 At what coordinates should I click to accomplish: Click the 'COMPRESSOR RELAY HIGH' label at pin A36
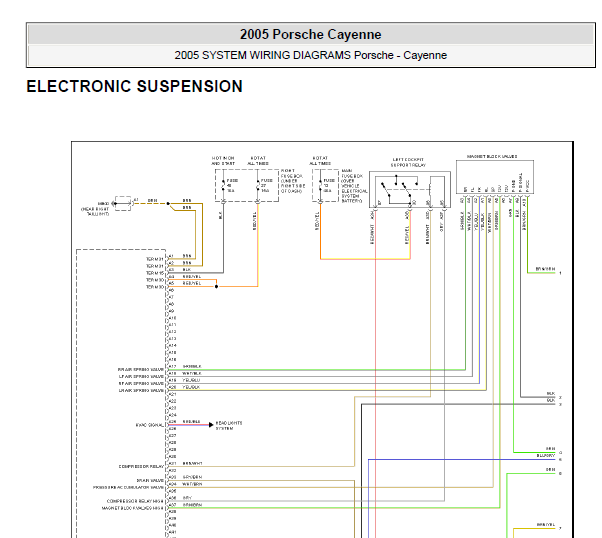tap(135, 501)
